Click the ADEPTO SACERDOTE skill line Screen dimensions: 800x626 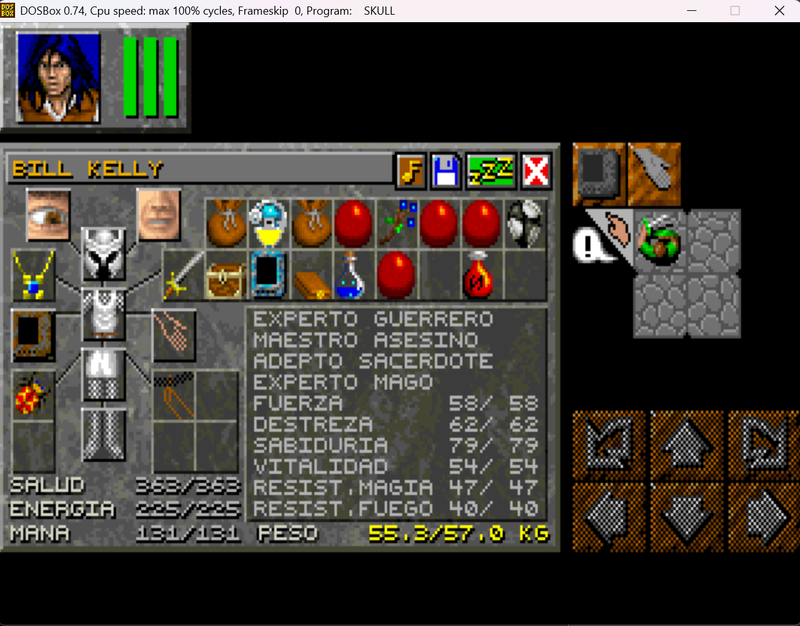(x=373, y=361)
